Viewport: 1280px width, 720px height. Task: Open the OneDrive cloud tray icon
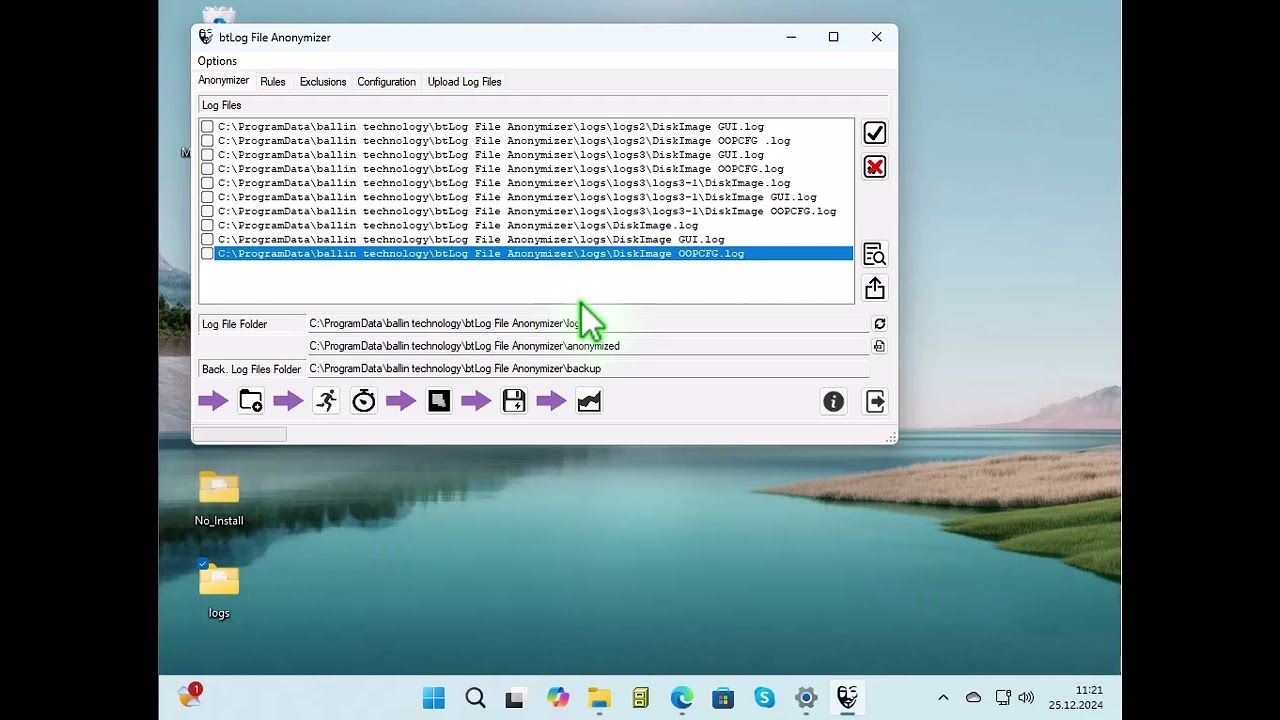pos(973,698)
